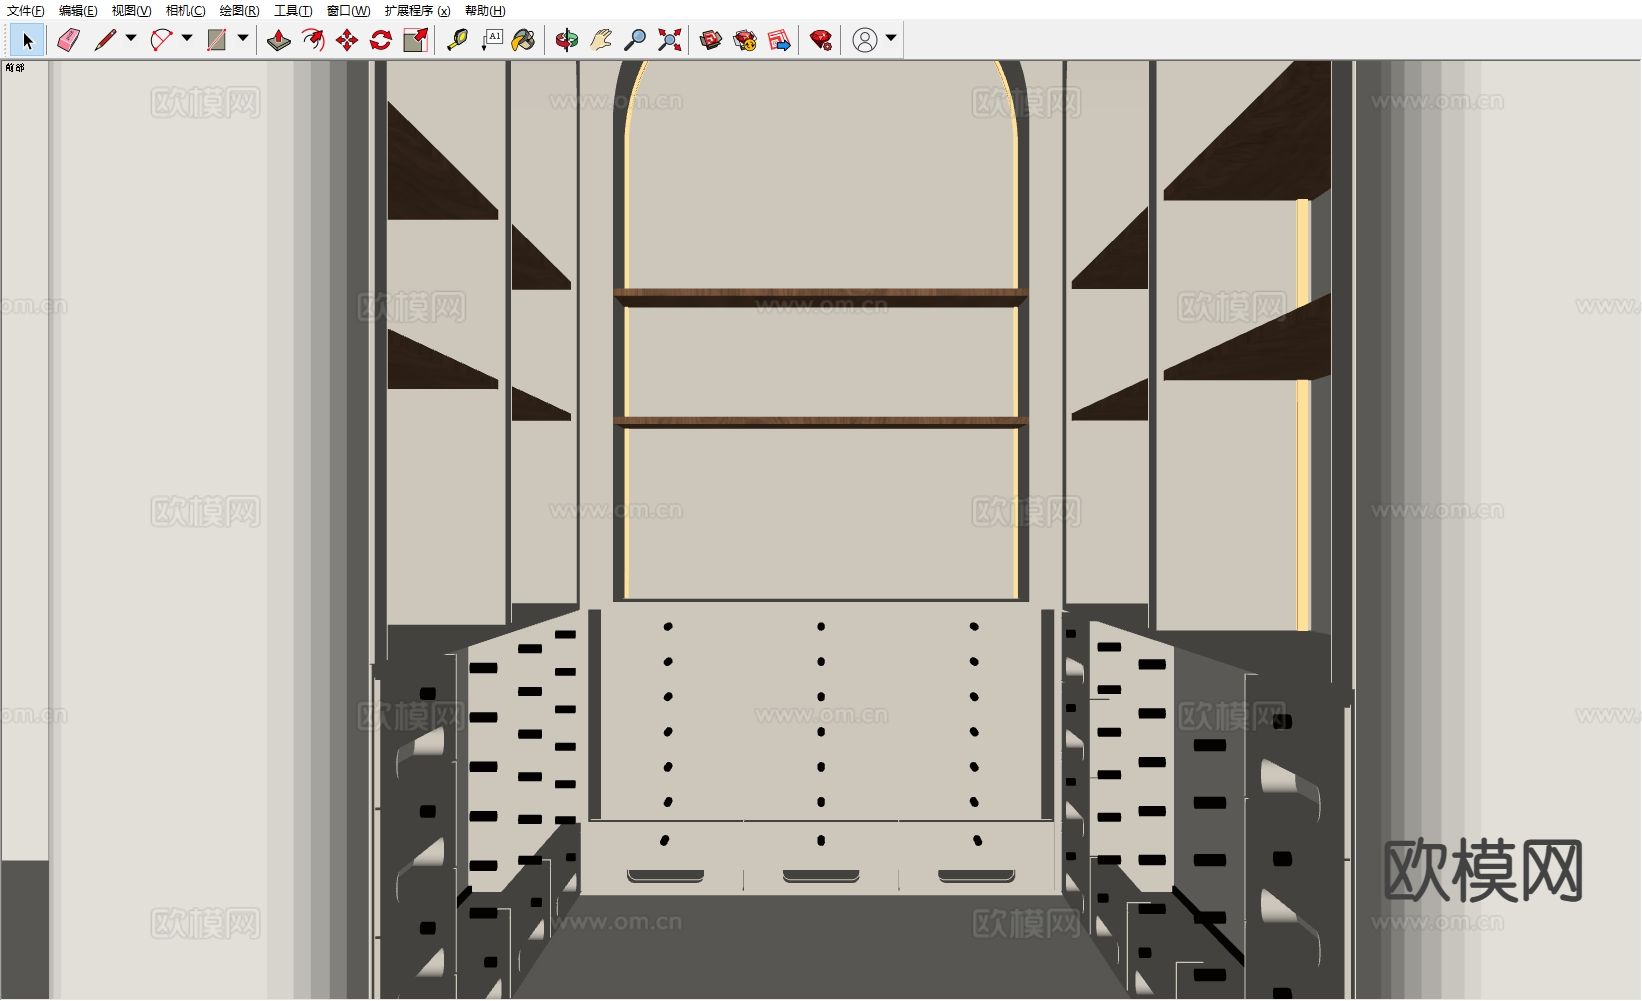Viewport: 1642px width, 1001px height.
Task: Click the Send to LayOut icon
Action: (779, 40)
